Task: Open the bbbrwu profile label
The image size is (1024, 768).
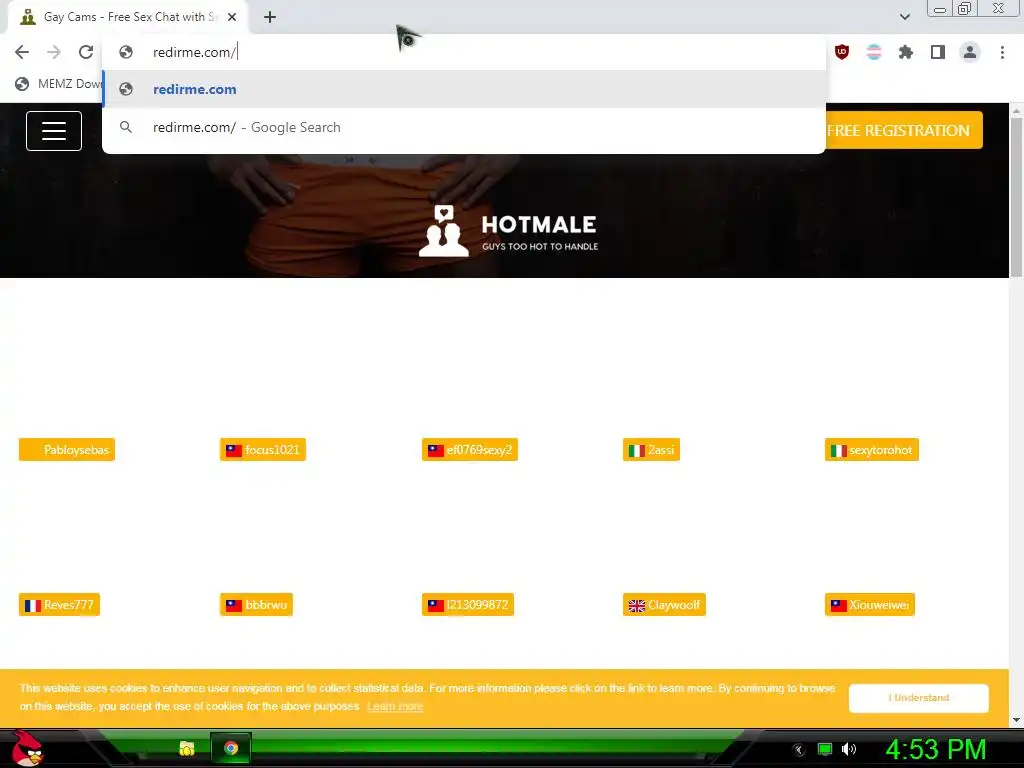Action: coord(256,604)
